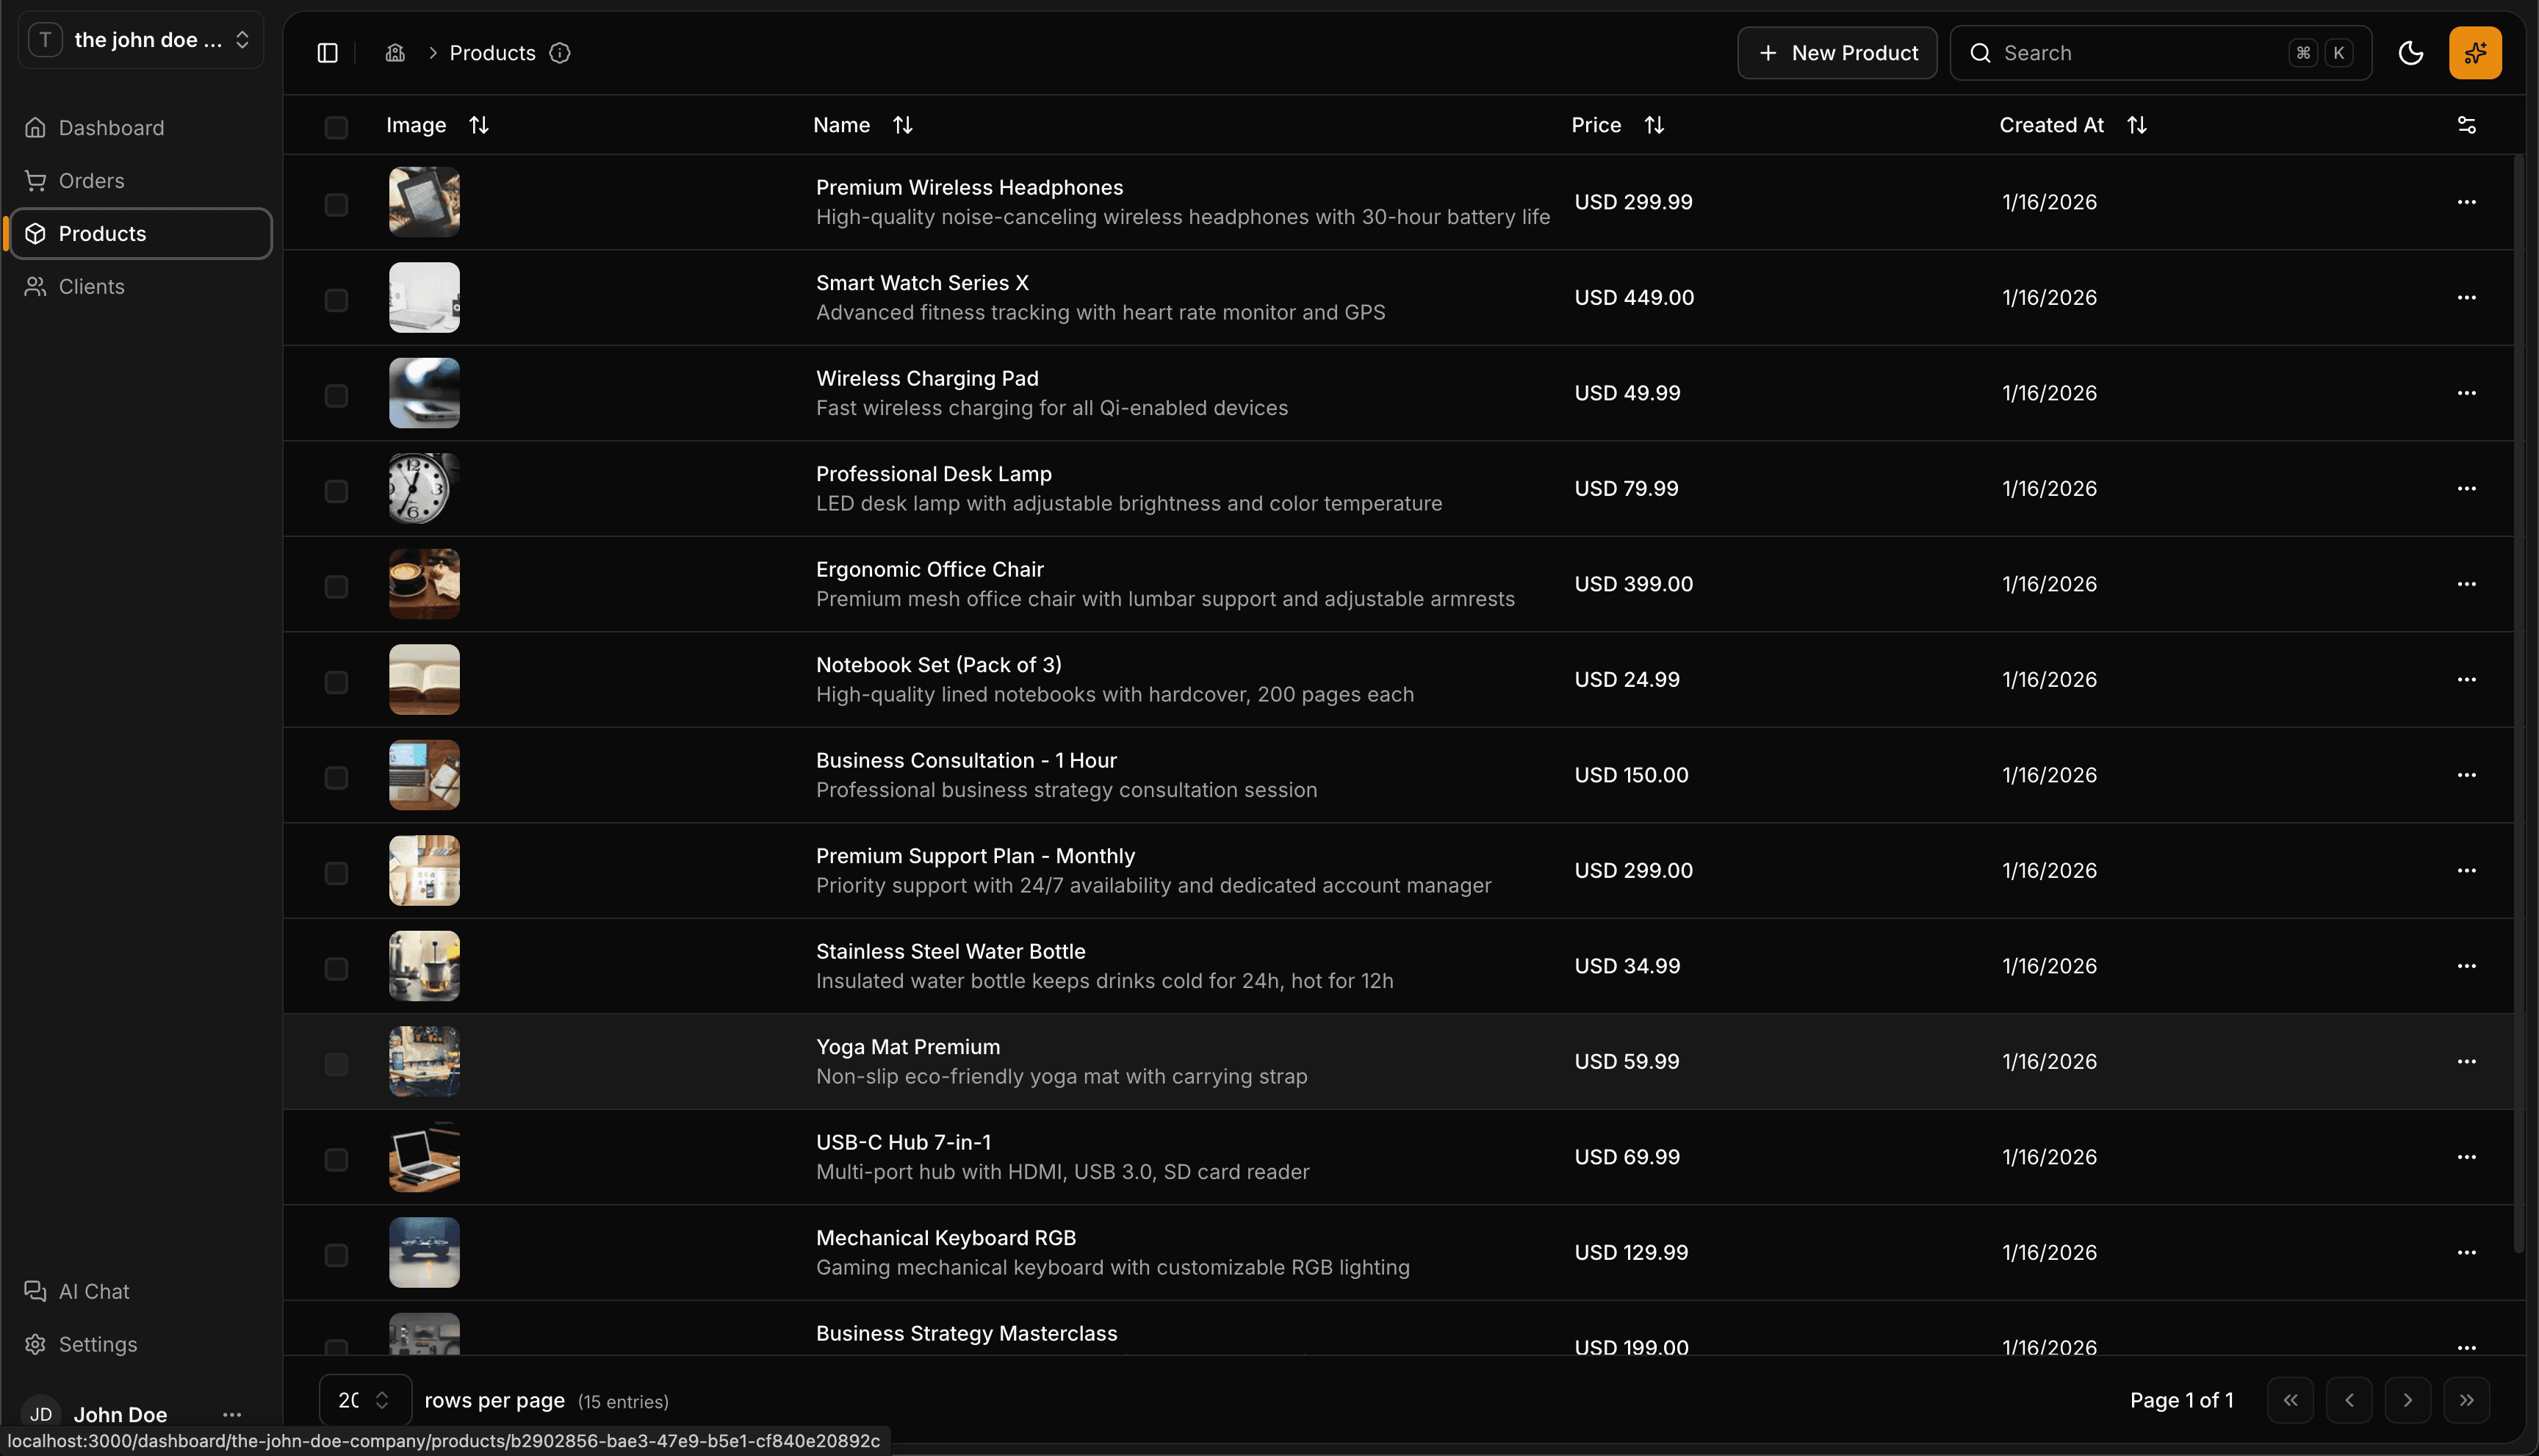Sort the table by Price
This screenshot has width=2539, height=1456.
click(1653, 124)
